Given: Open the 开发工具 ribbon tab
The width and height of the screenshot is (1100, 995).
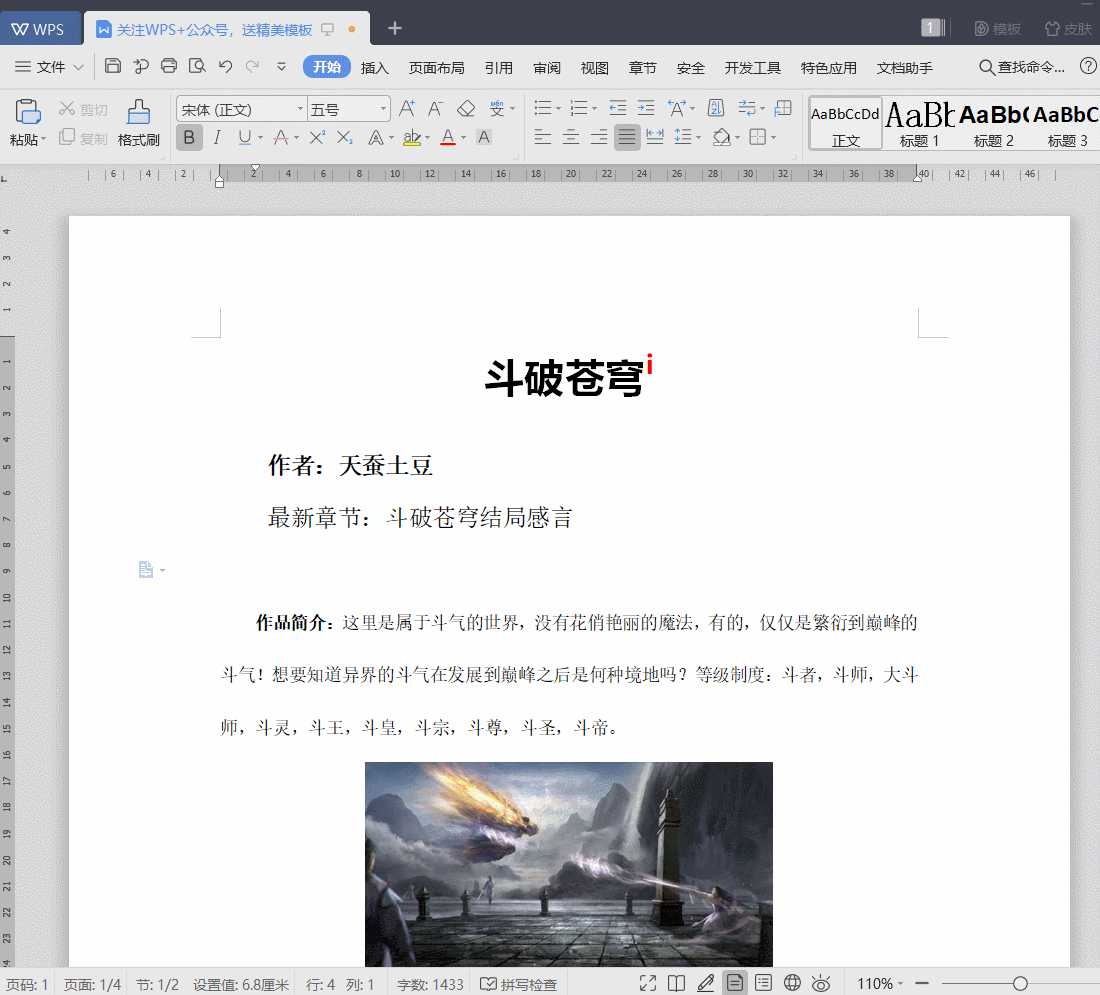Looking at the screenshot, I should (753, 67).
